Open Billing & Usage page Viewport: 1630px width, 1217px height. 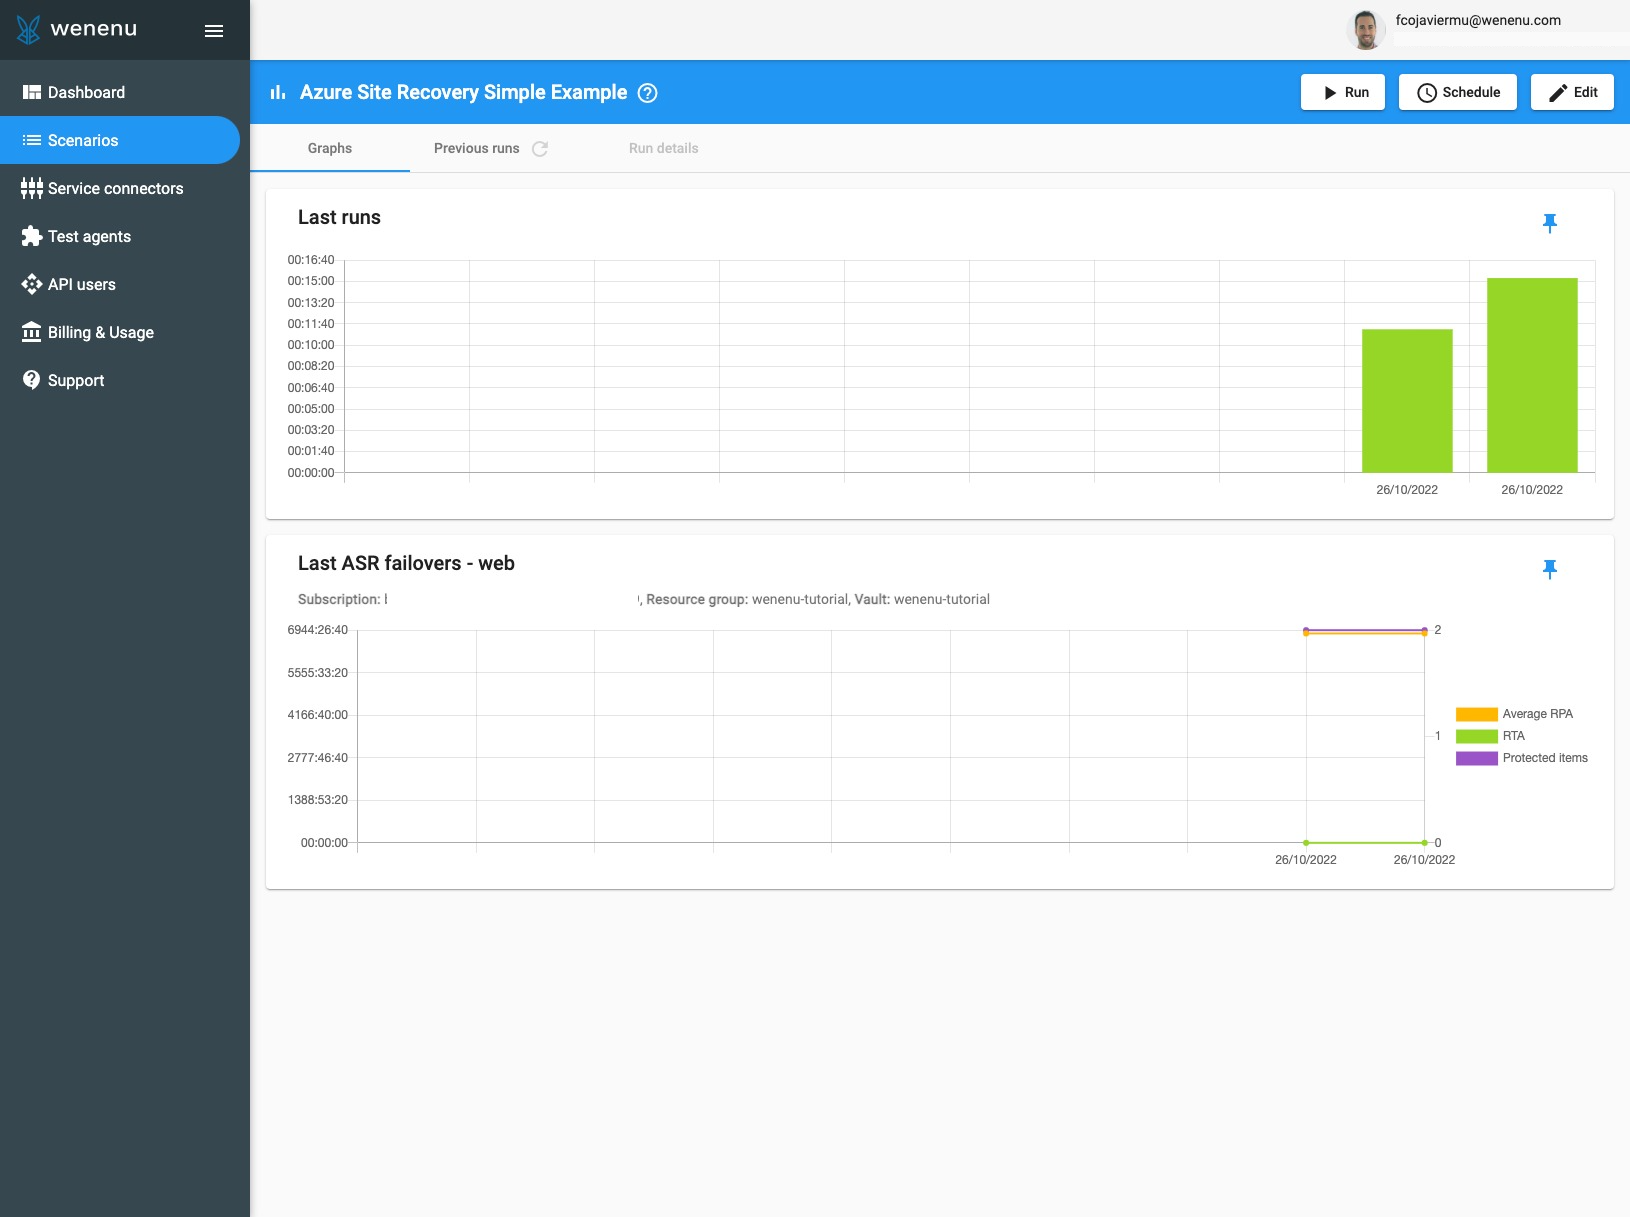(120, 332)
